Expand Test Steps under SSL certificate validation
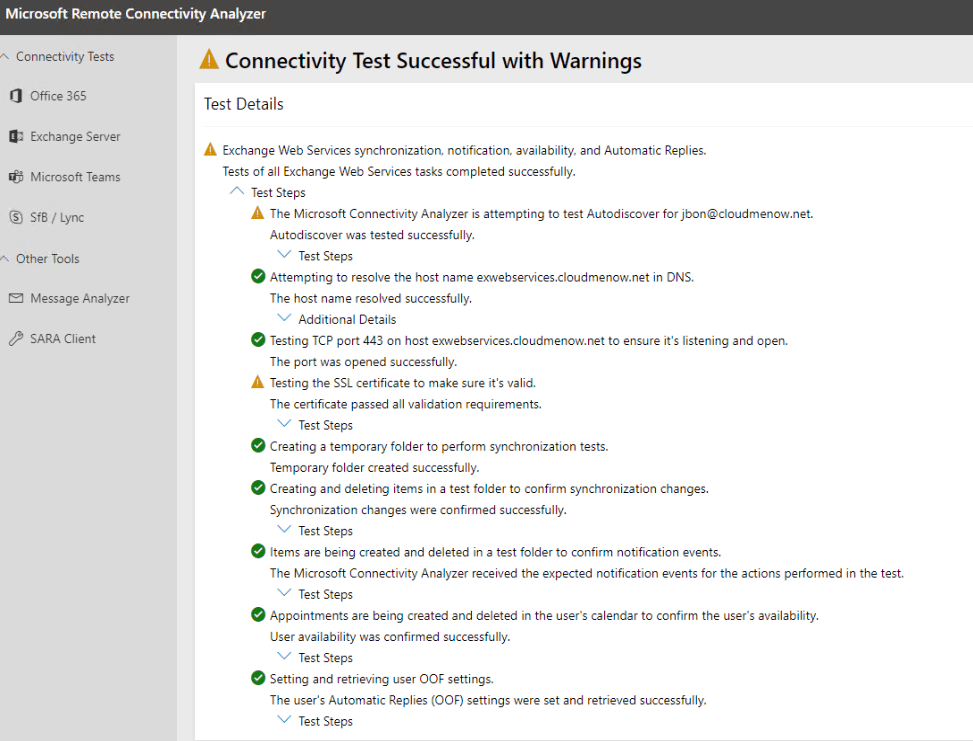The width and height of the screenshot is (973, 741). point(285,425)
